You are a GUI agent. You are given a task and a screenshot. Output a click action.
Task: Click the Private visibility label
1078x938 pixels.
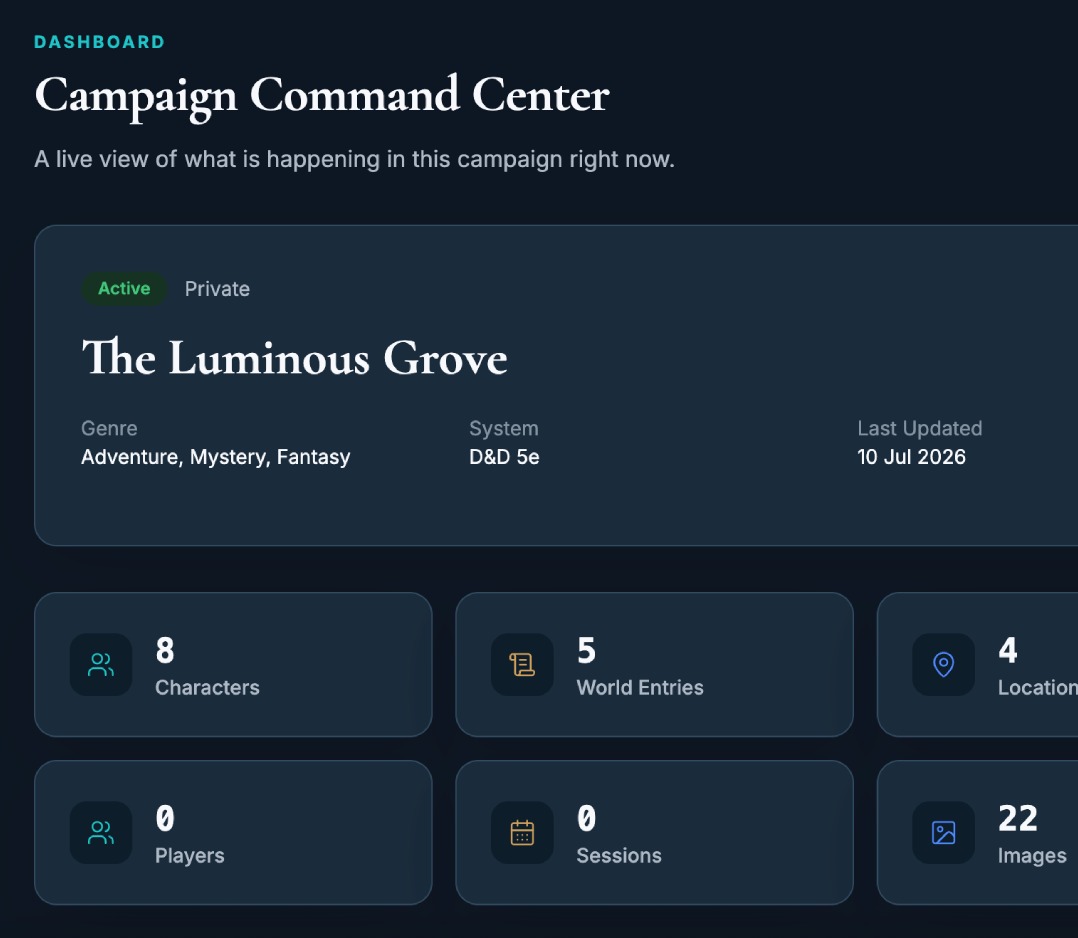coord(217,289)
